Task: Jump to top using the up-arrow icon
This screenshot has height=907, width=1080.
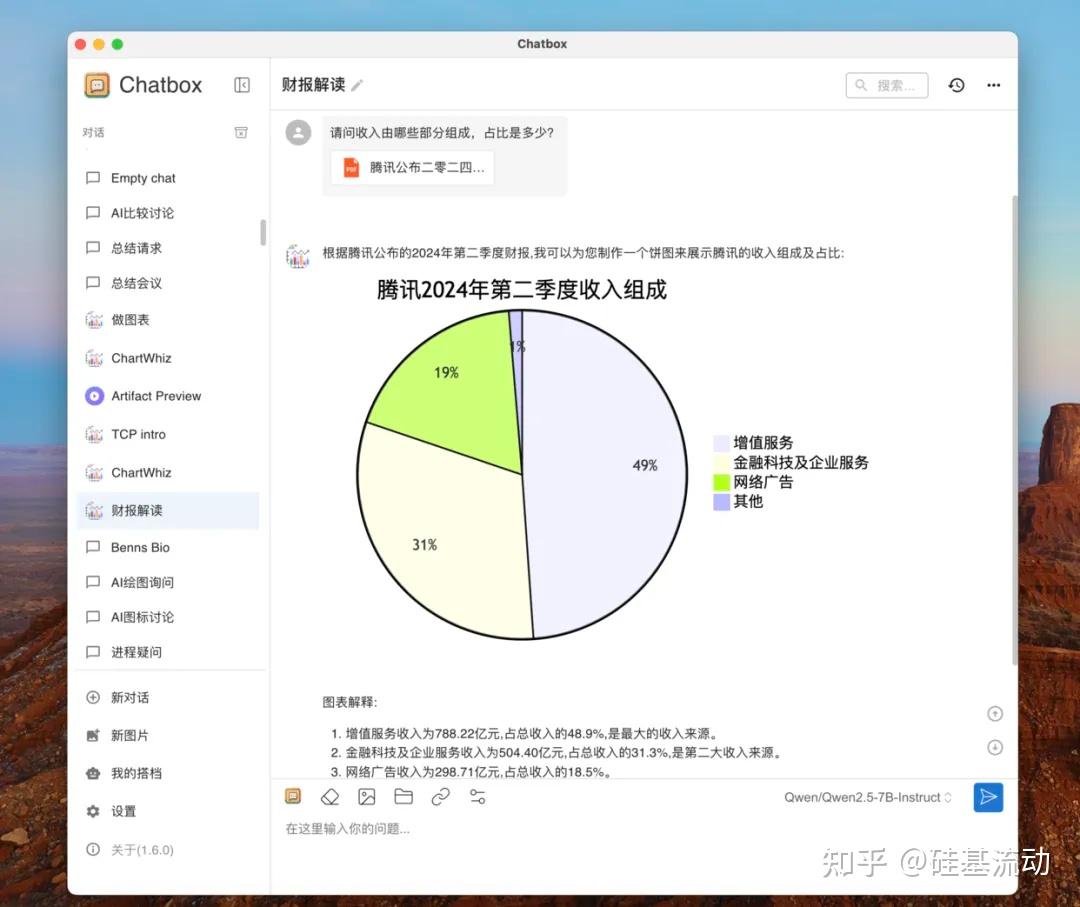Action: click(995, 713)
